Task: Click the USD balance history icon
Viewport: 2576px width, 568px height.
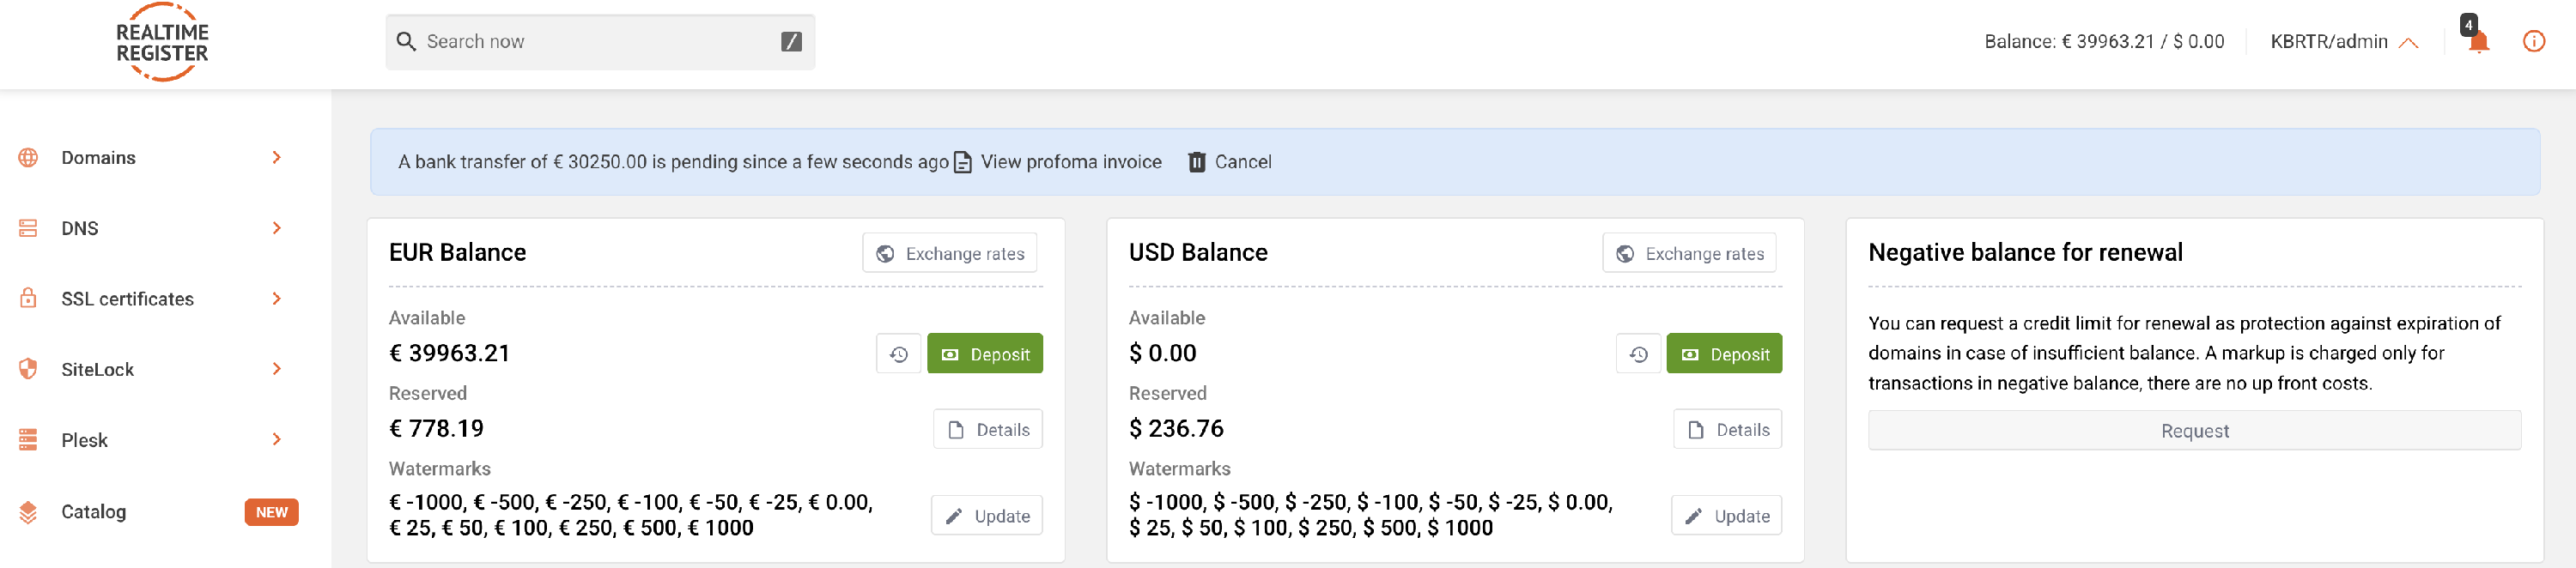Action: 1638,354
